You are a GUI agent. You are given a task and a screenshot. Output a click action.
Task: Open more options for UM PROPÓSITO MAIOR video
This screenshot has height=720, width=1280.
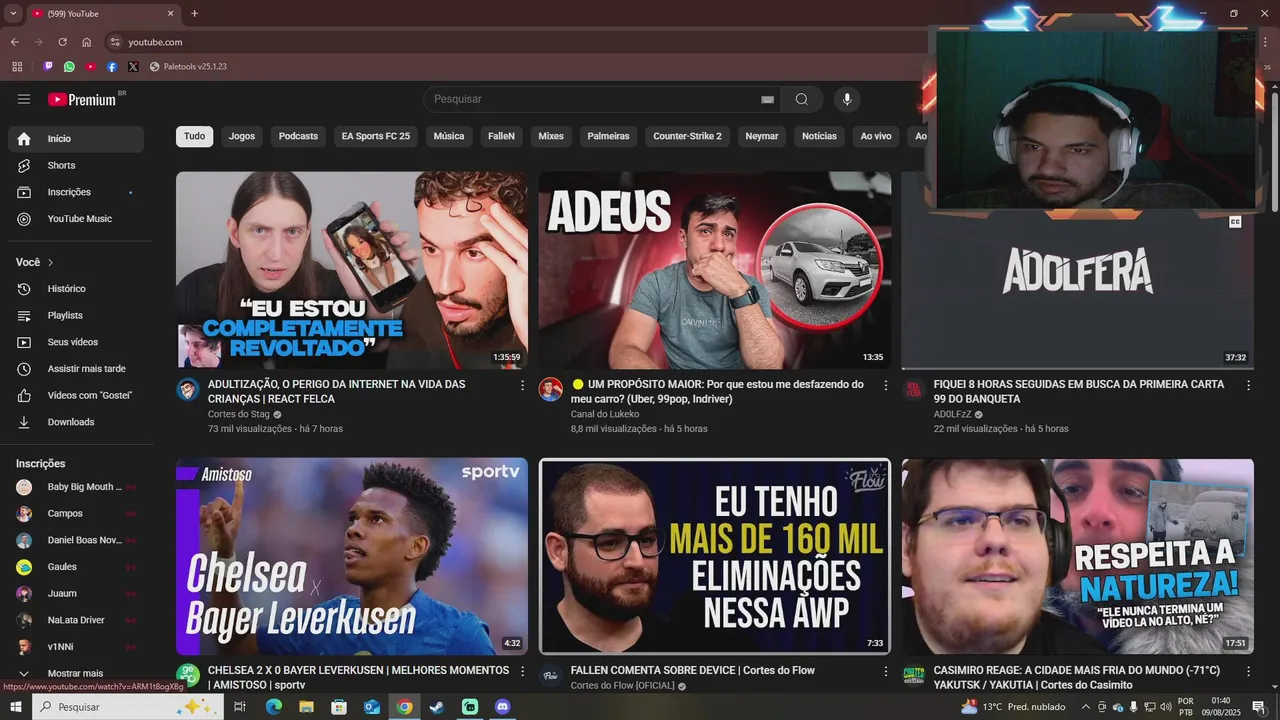click(885, 385)
